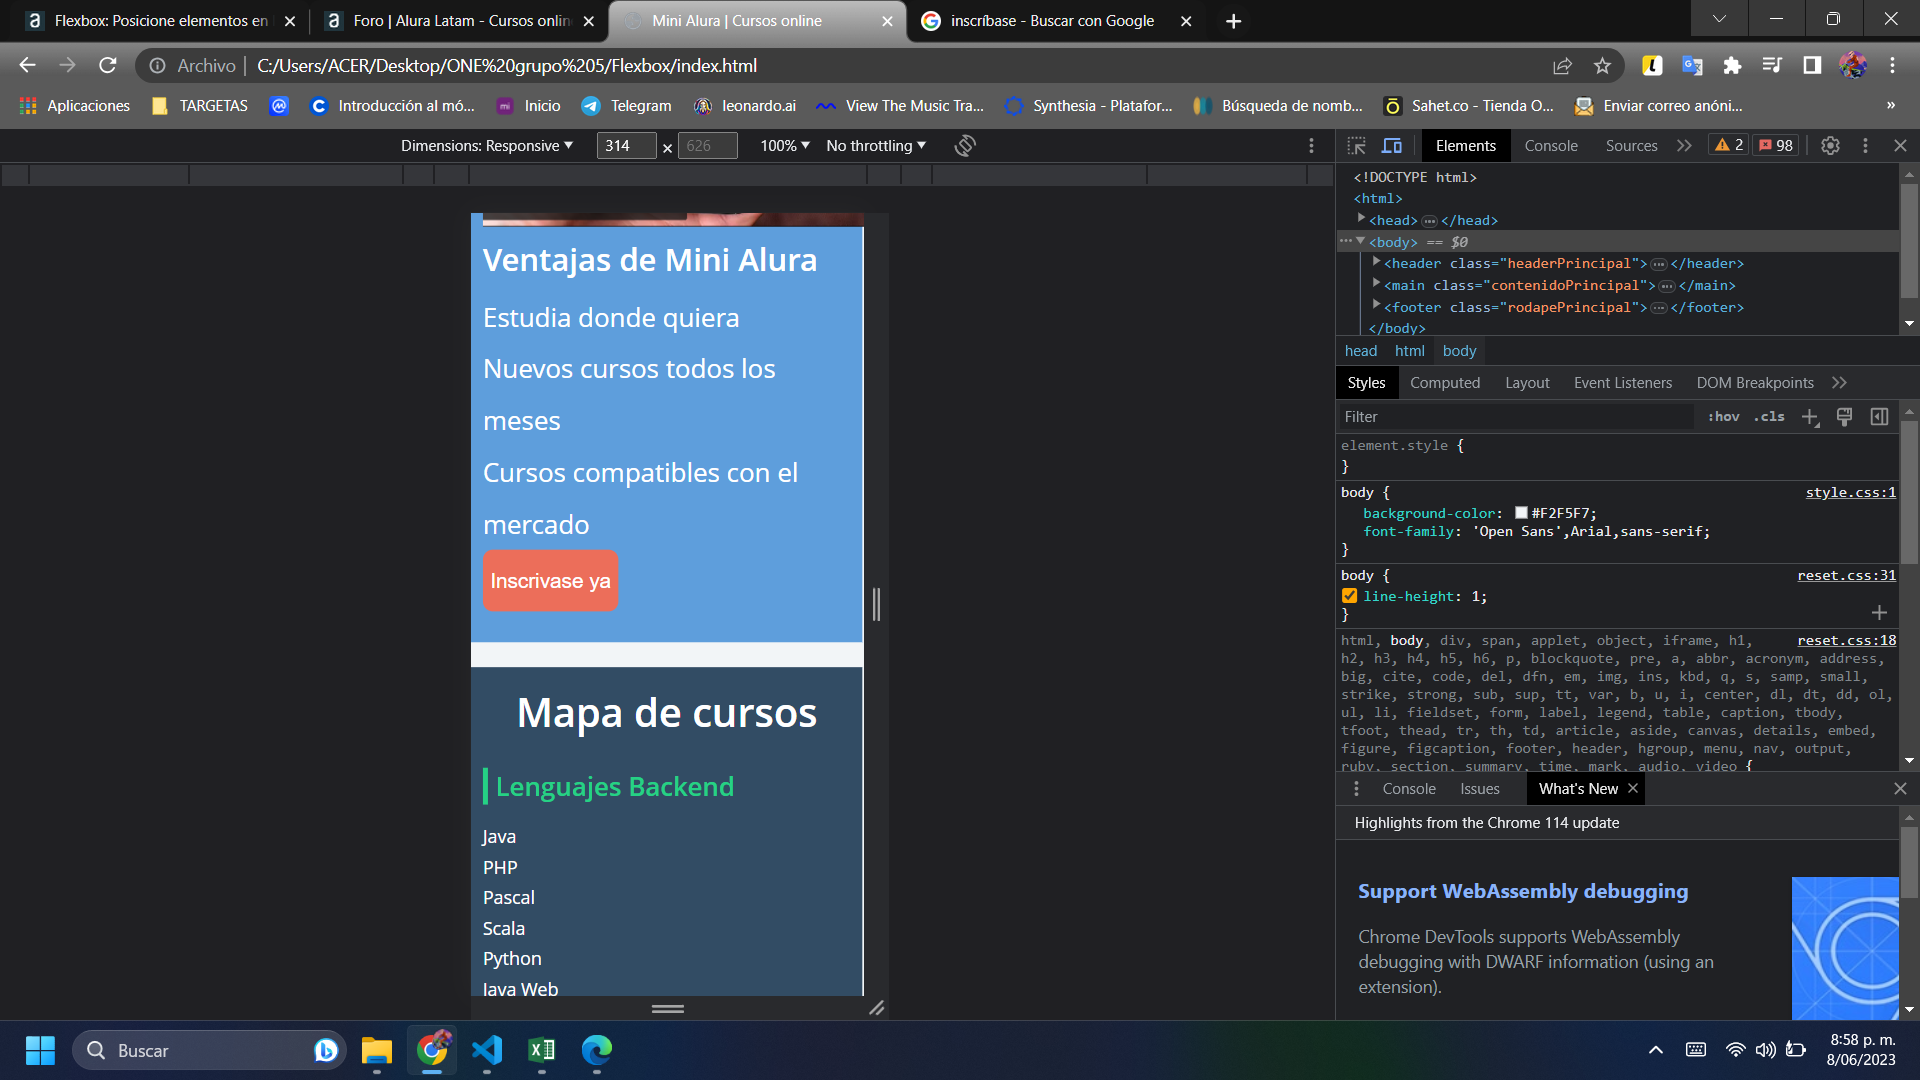Open the Chrome extensions puzzle icon
This screenshot has width=1920, height=1080.
[1732, 66]
